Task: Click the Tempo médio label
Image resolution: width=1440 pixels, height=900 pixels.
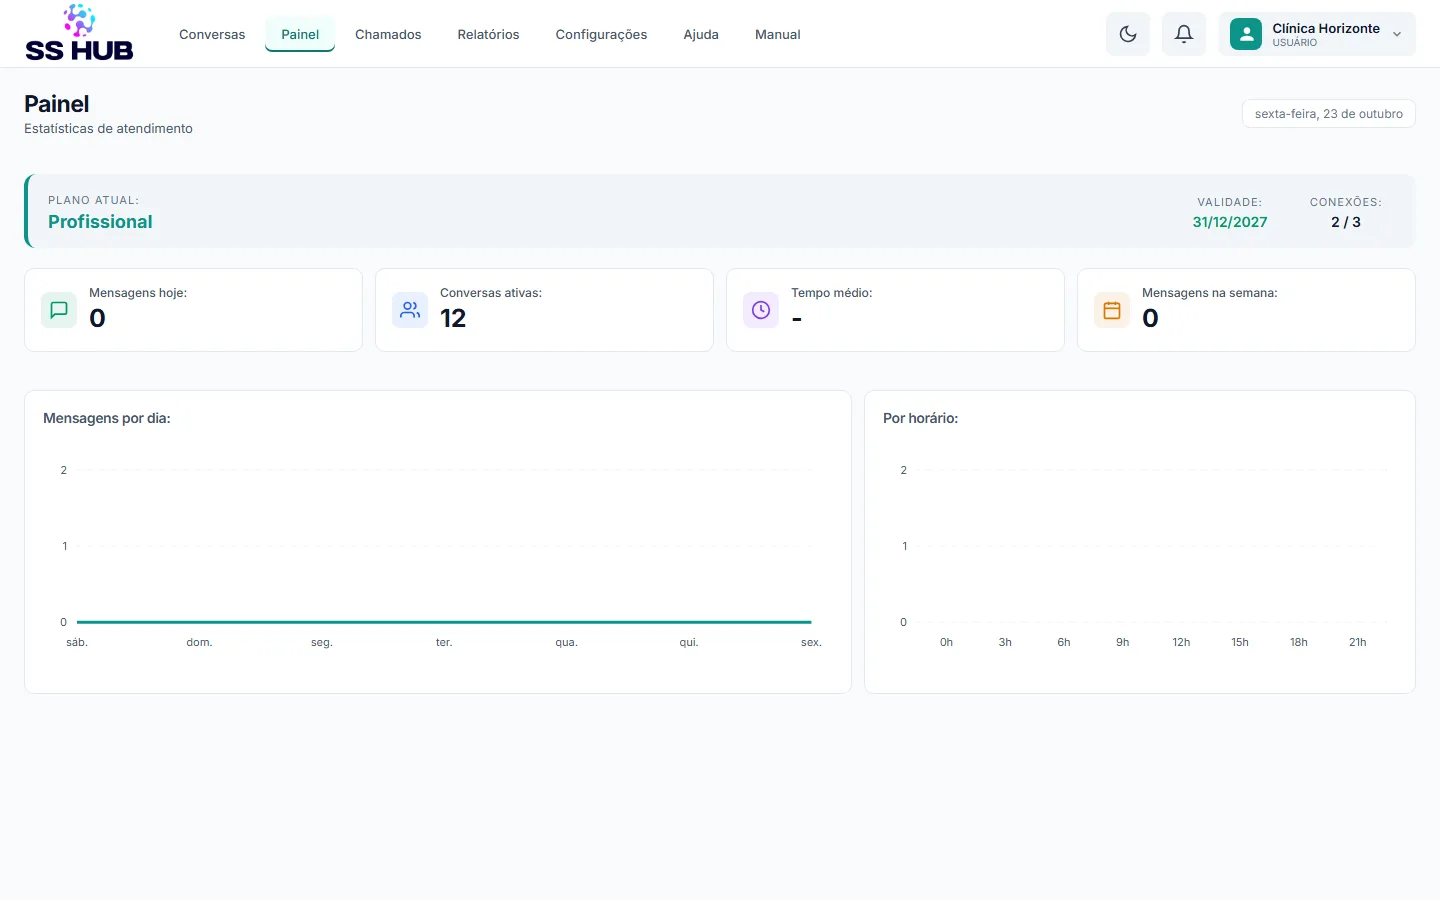Action: coord(831,293)
